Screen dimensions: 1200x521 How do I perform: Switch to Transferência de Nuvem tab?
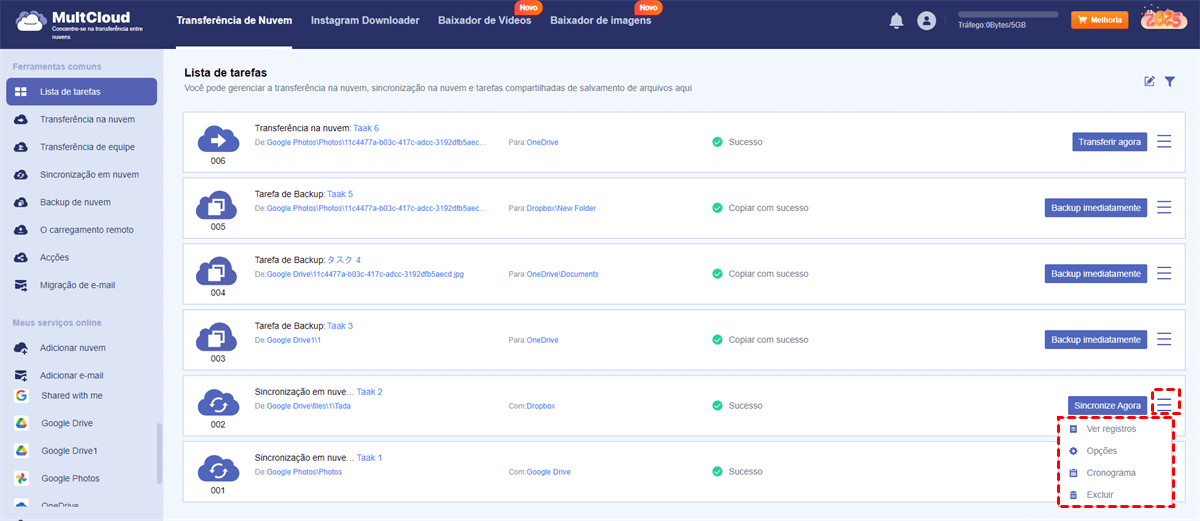tap(234, 20)
